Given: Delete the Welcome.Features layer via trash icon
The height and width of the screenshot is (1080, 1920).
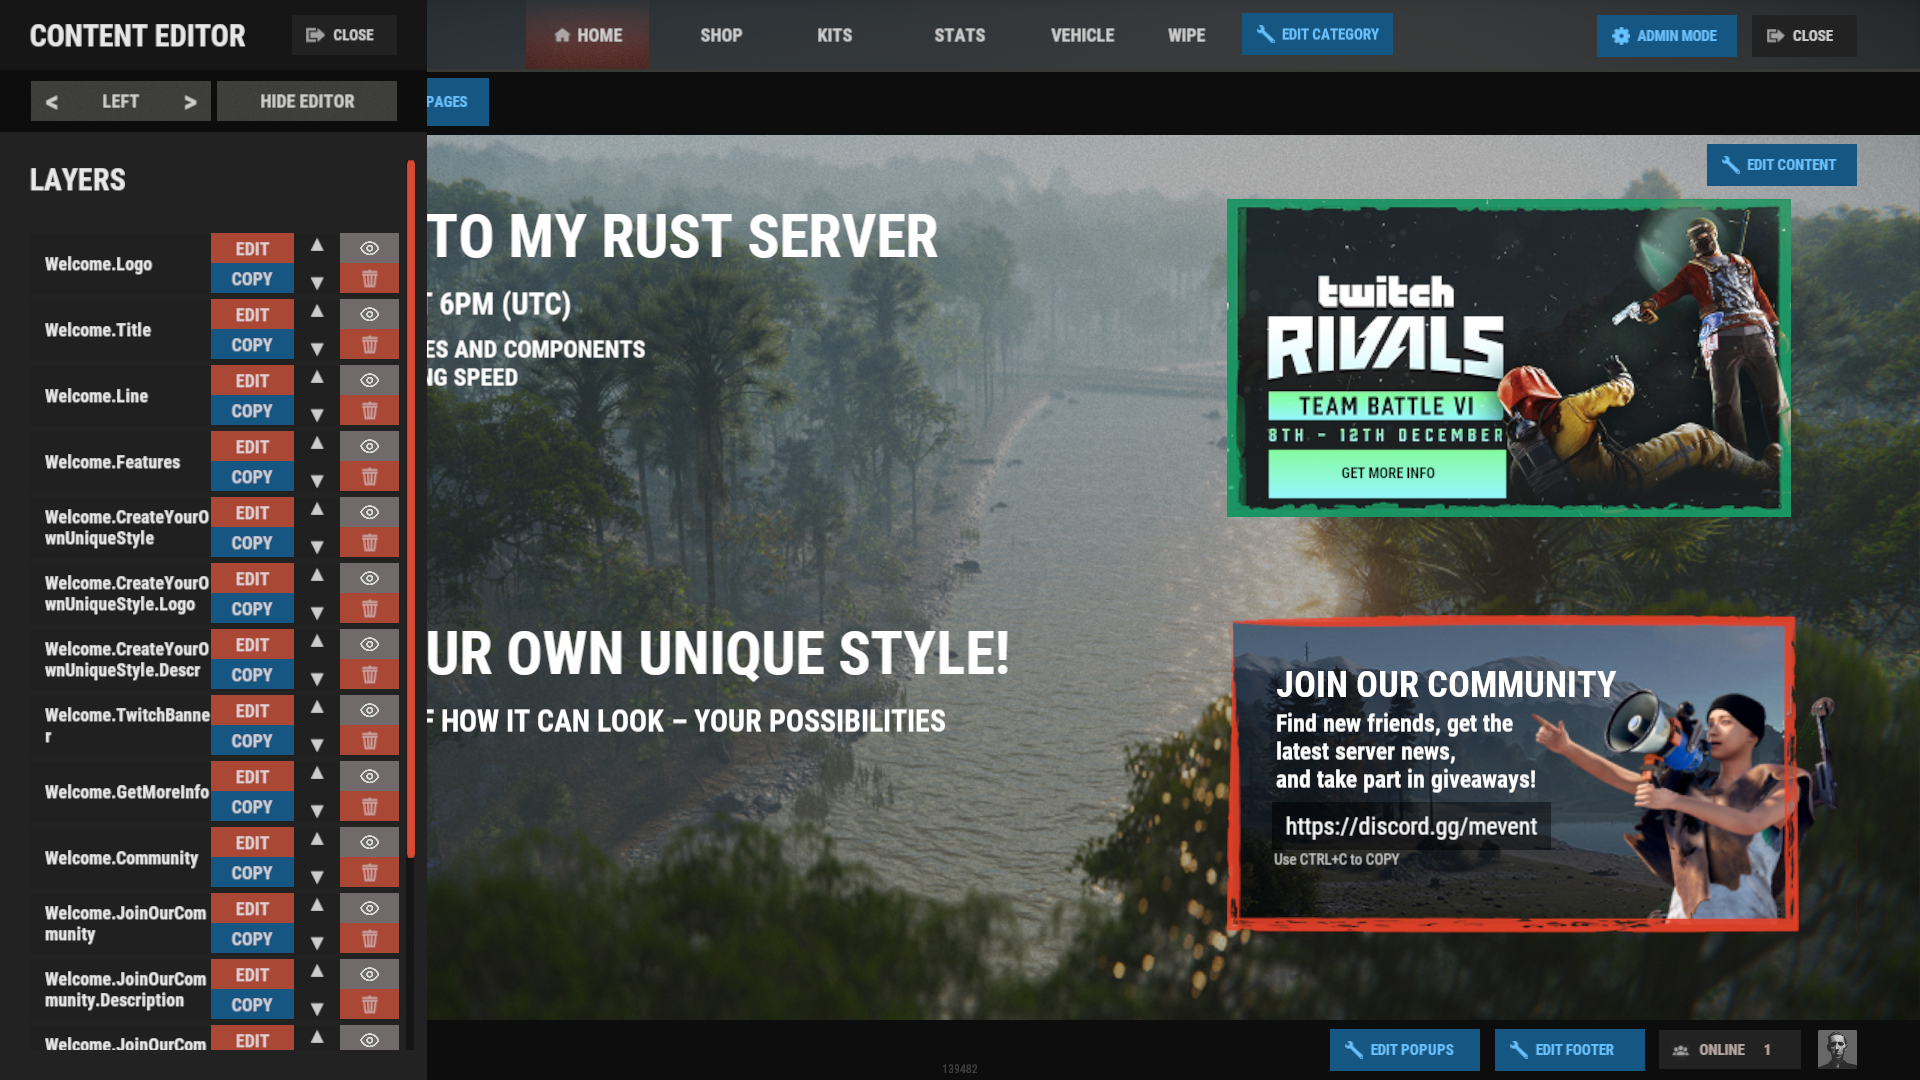Looking at the screenshot, I should [x=369, y=477].
